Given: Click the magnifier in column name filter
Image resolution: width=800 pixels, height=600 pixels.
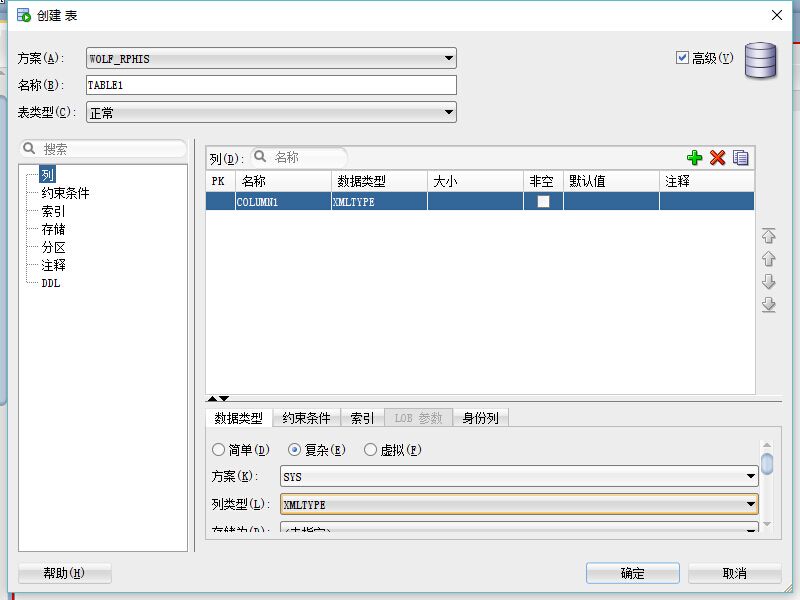Looking at the screenshot, I should 260,156.
